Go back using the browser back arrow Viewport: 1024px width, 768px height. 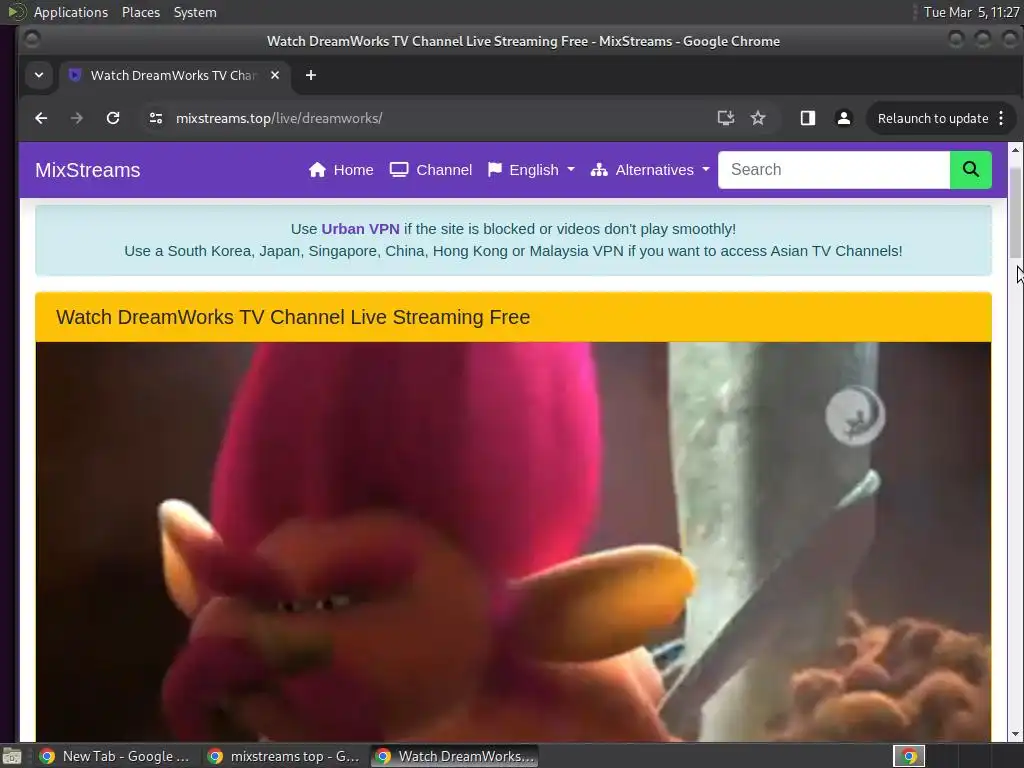click(41, 118)
